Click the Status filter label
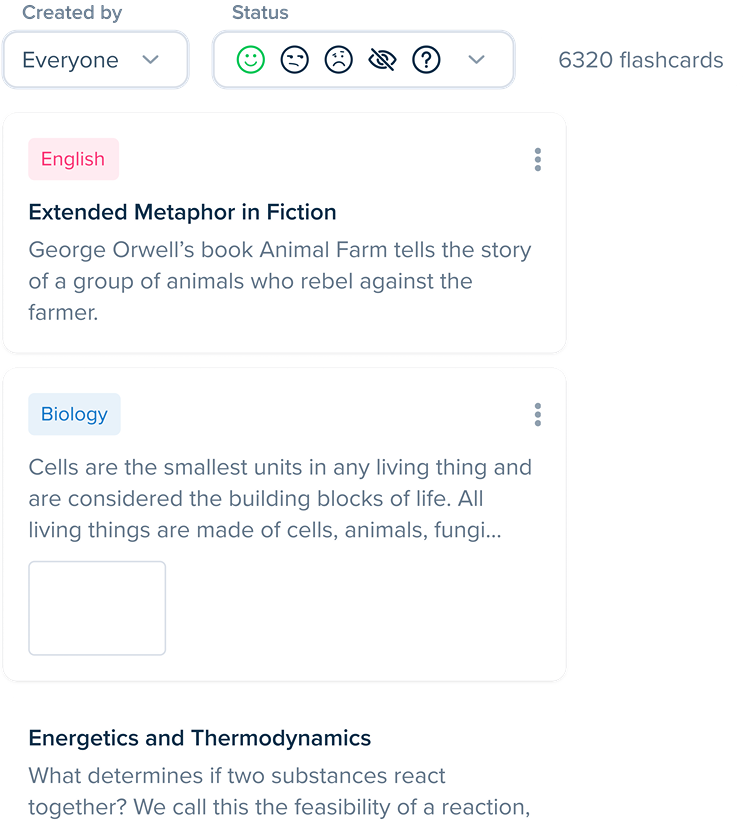This screenshot has height=823, width=743. click(x=260, y=13)
